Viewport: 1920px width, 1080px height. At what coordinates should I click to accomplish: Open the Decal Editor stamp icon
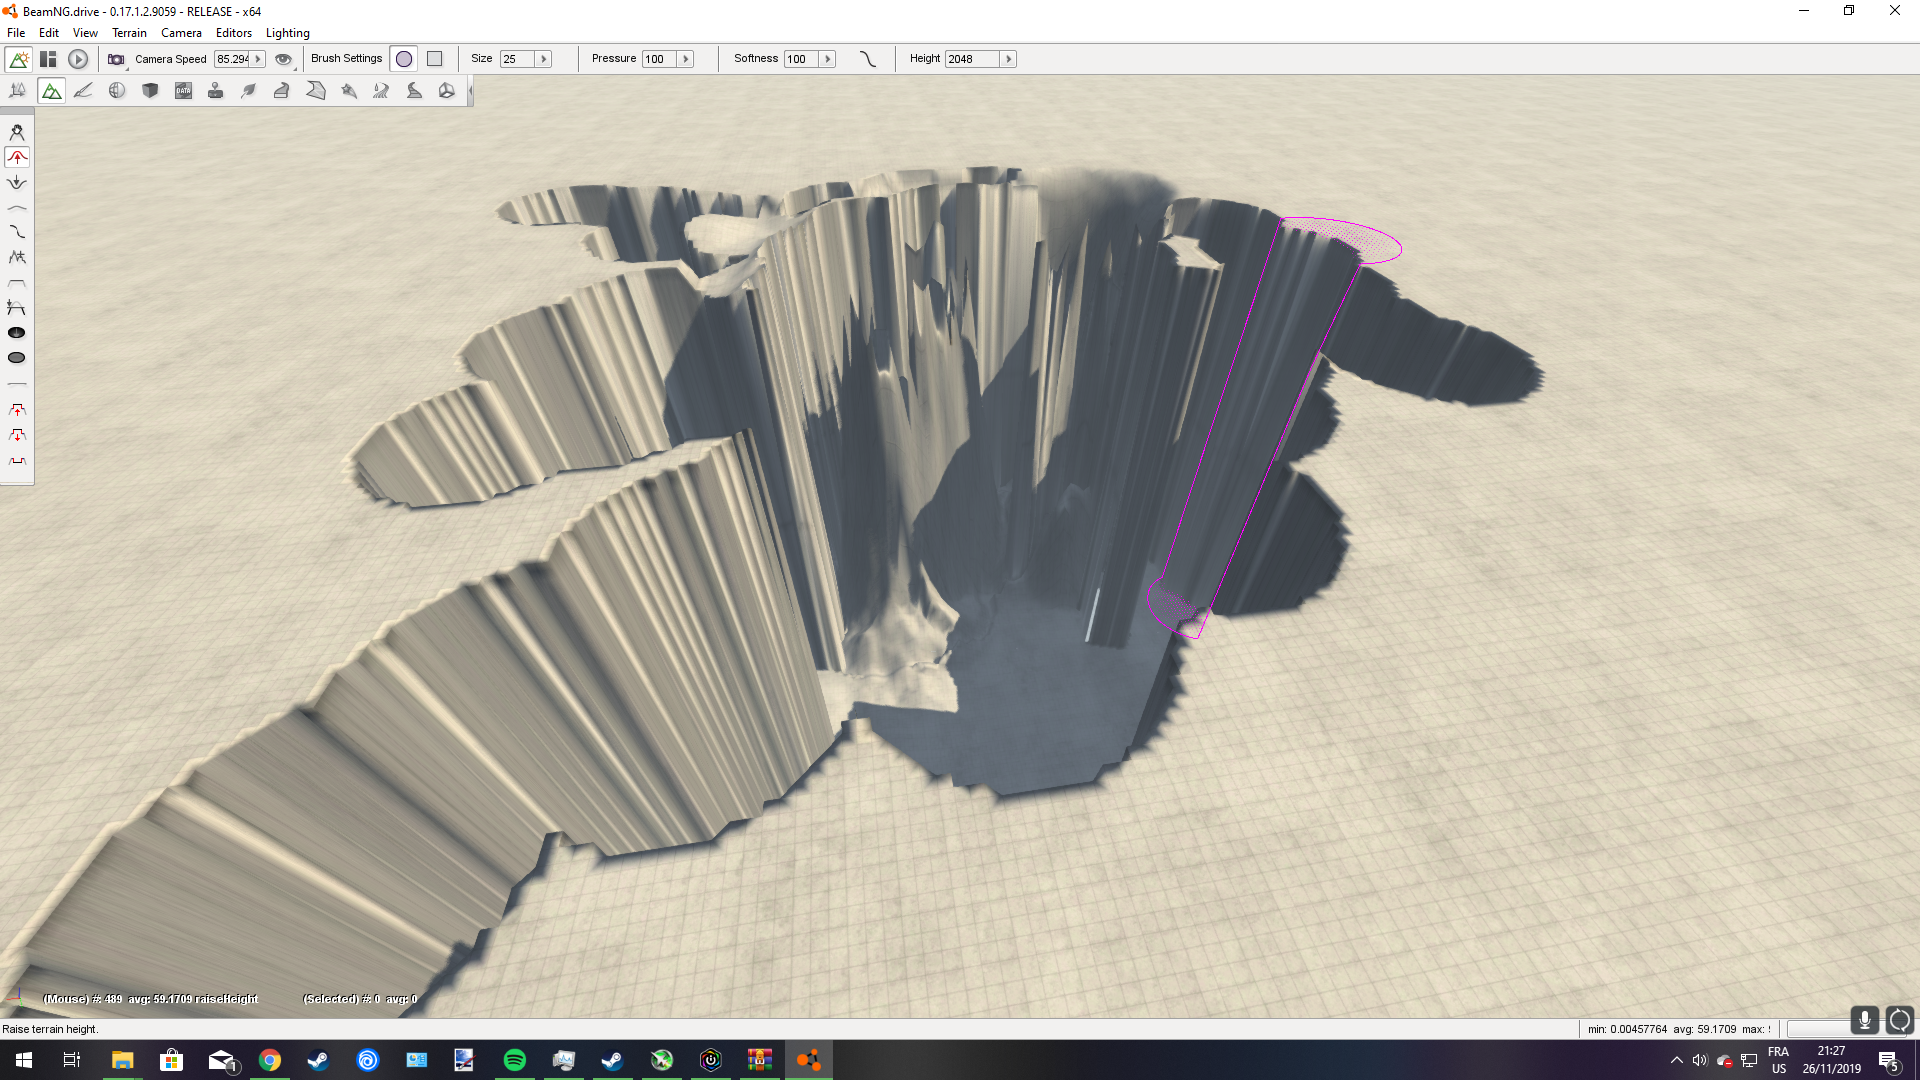pos(216,91)
